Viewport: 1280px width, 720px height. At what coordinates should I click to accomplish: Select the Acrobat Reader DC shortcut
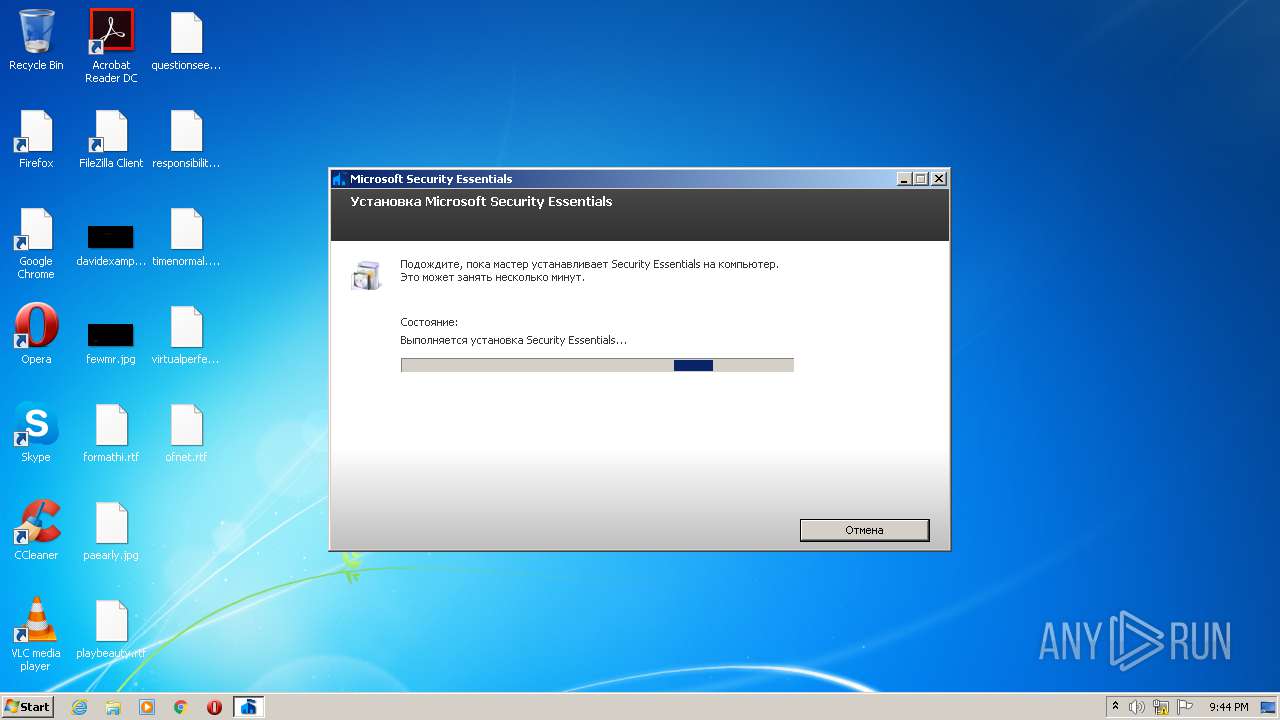(x=111, y=46)
